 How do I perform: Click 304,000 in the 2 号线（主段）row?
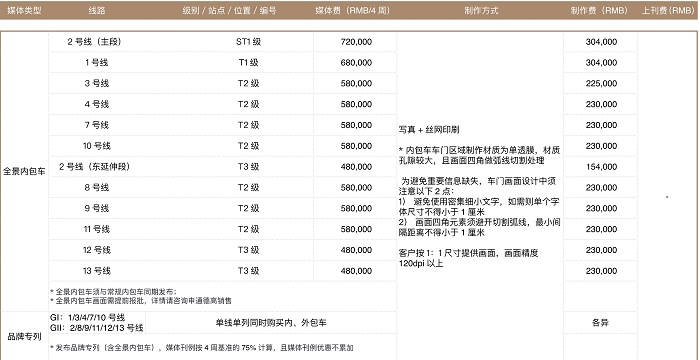(601, 42)
